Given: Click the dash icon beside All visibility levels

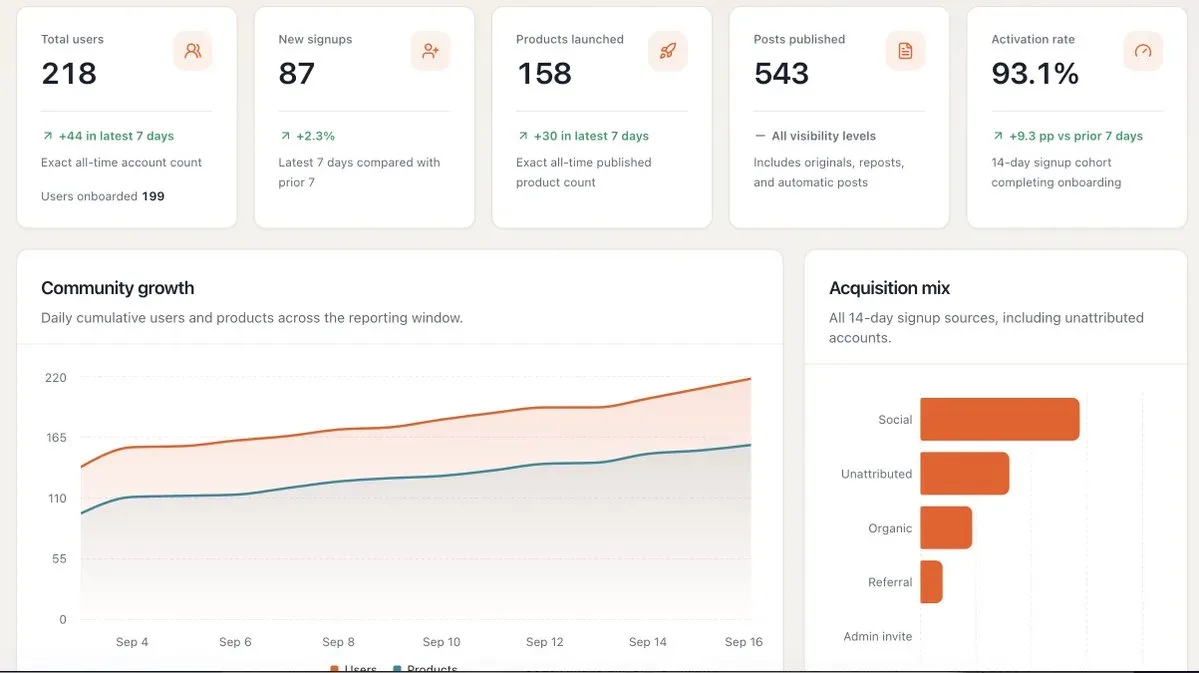Looking at the screenshot, I should pos(759,135).
